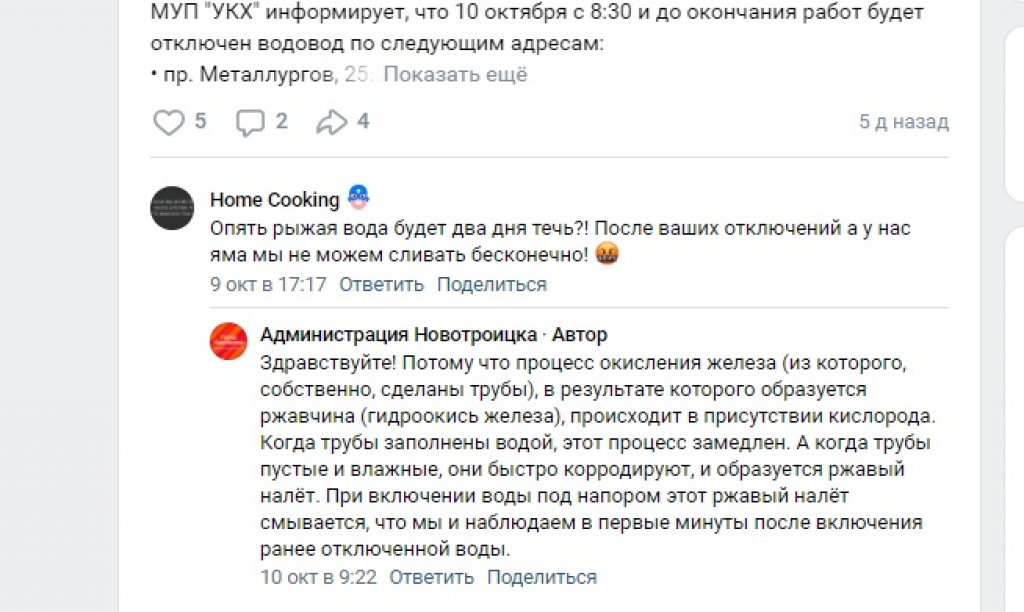The width and height of the screenshot is (1024, 612).
Task: Open the post's 5 д назад timestamp
Action: point(903,122)
